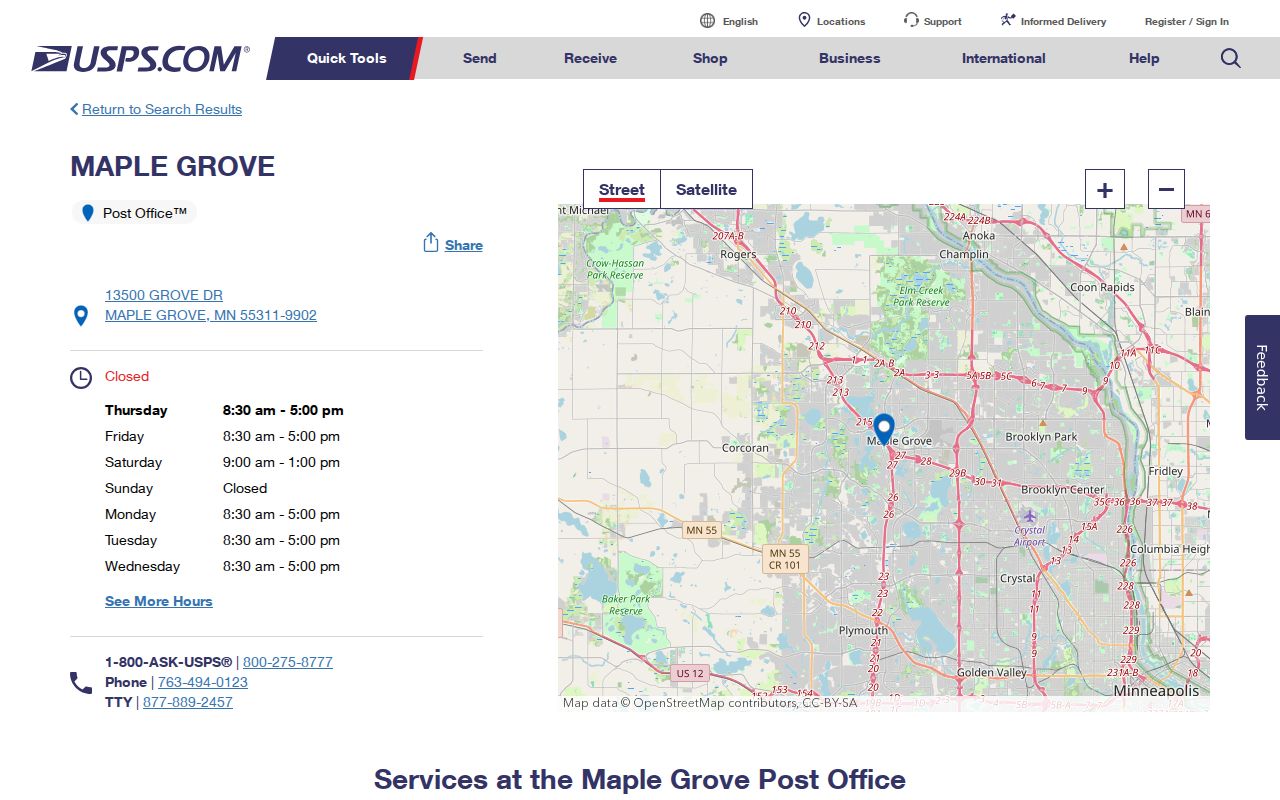Click the USPS.COM logo
Image resolution: width=1280 pixels, height=800 pixels.
tap(140, 59)
